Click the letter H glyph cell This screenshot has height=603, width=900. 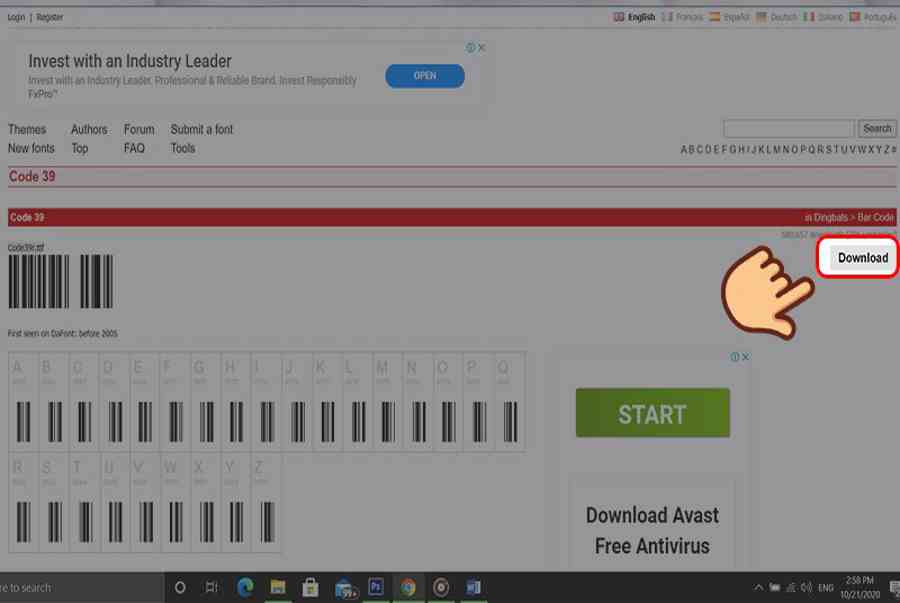[236, 401]
